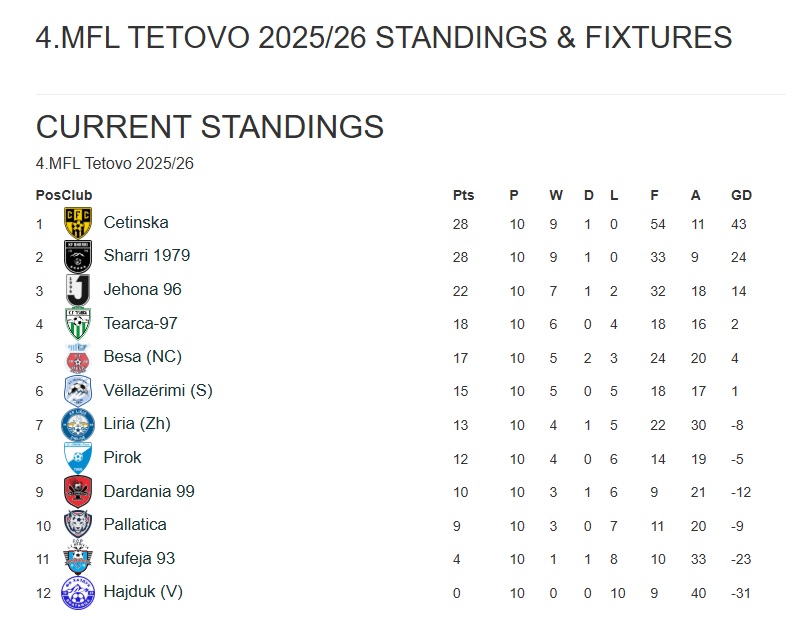The width and height of the screenshot is (786, 625).
Task: Click the Pallatica club badge
Action: pyautogui.click(x=78, y=525)
